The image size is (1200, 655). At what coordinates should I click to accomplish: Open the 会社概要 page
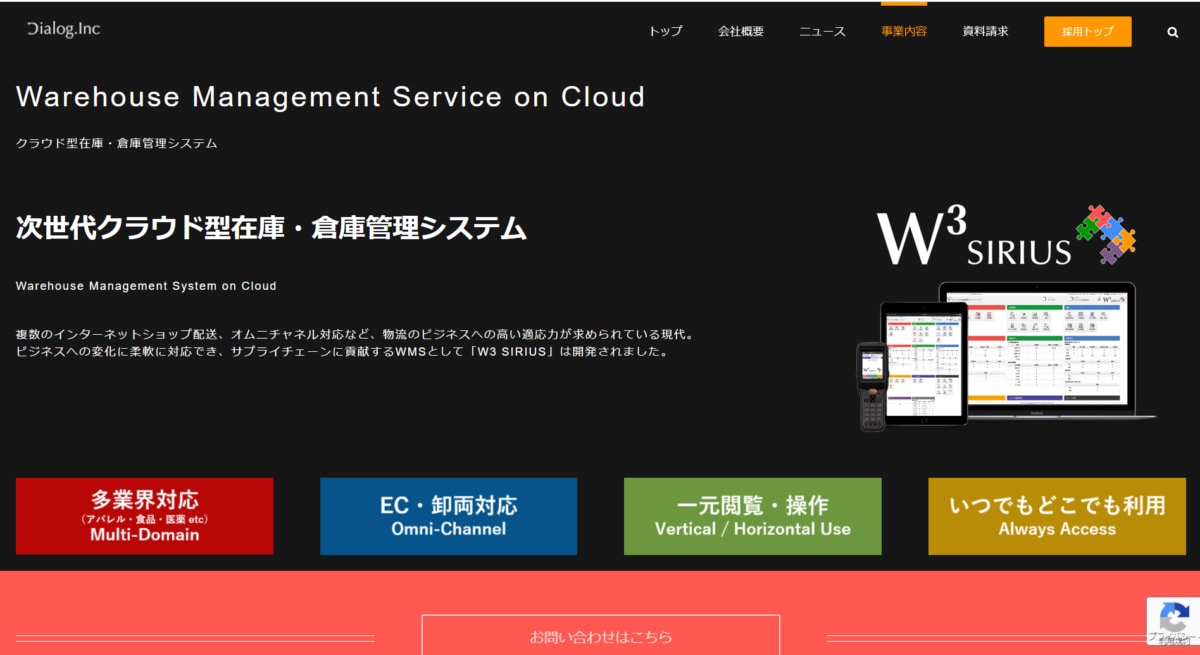coord(741,31)
